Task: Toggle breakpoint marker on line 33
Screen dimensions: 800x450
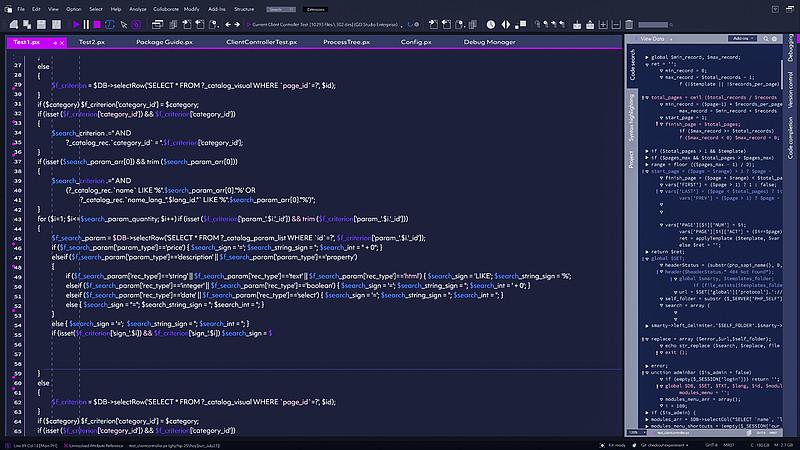Action: pyautogui.click(x=14, y=122)
